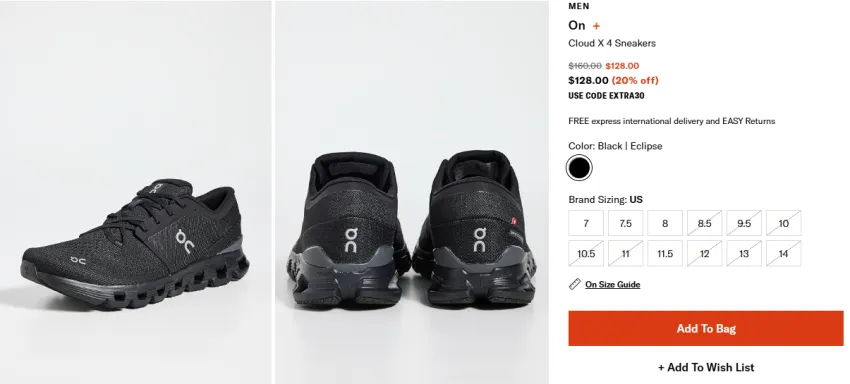The image size is (850, 384).
Task: Select crossed-out size 12
Action: pyautogui.click(x=705, y=254)
